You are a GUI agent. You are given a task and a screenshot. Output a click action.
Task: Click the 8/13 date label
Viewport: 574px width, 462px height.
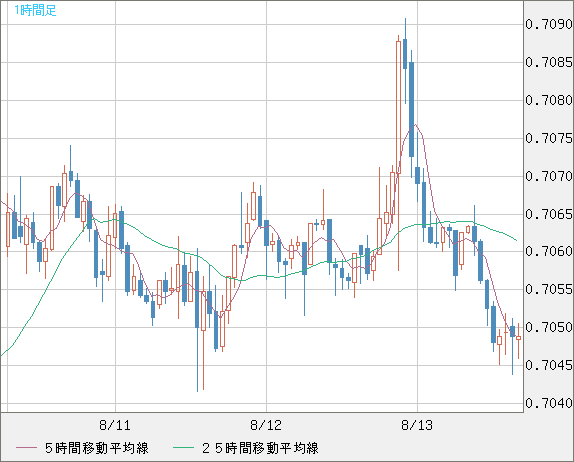point(417,425)
